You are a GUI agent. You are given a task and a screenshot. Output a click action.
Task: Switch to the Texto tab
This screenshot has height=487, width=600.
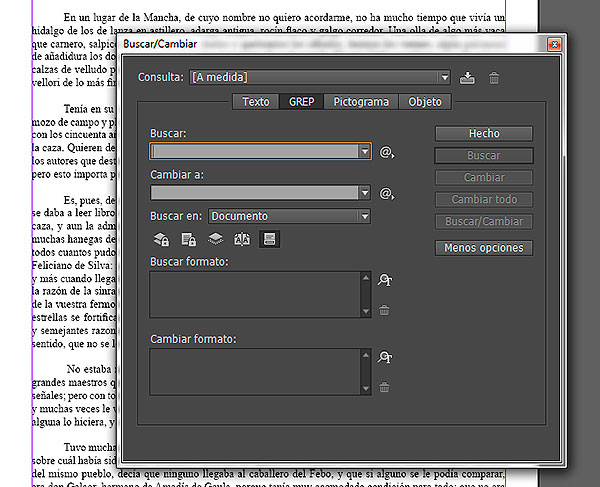(x=256, y=102)
